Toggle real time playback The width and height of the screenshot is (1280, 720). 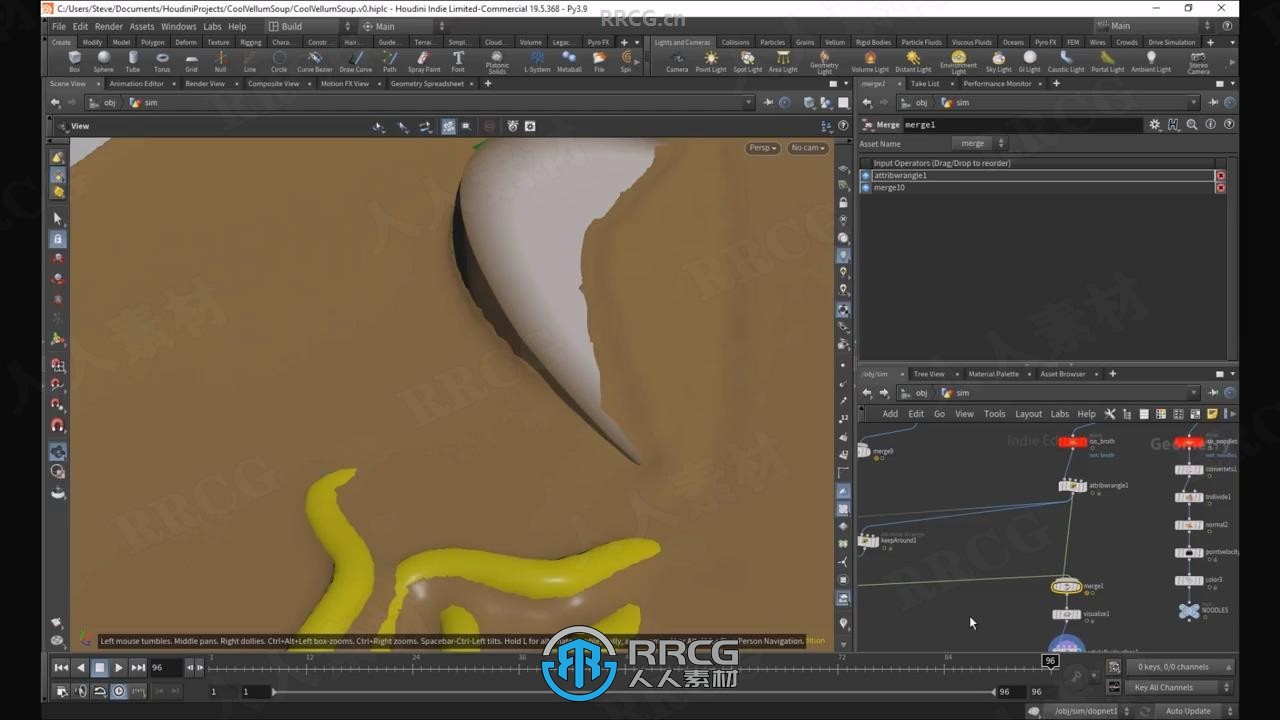coord(119,691)
